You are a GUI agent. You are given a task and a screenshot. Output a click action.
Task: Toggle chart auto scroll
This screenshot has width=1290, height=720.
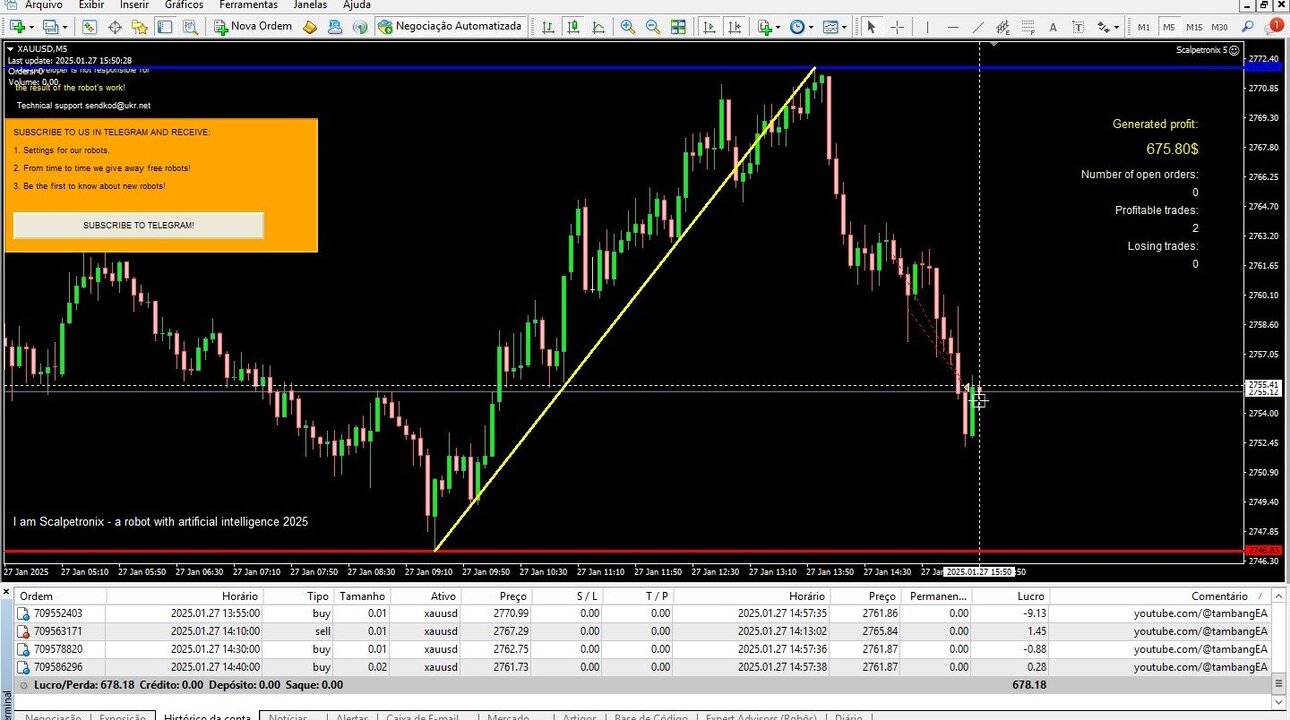point(708,27)
